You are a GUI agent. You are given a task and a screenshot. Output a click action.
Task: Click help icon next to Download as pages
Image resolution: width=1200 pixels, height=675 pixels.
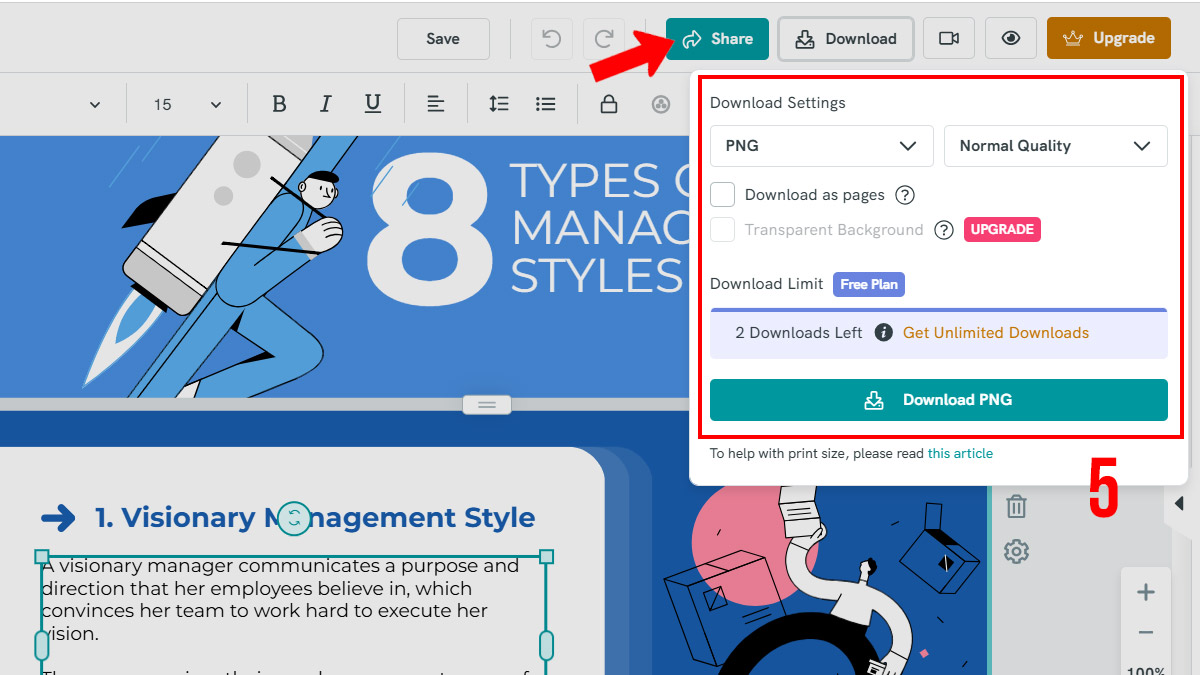(x=904, y=195)
